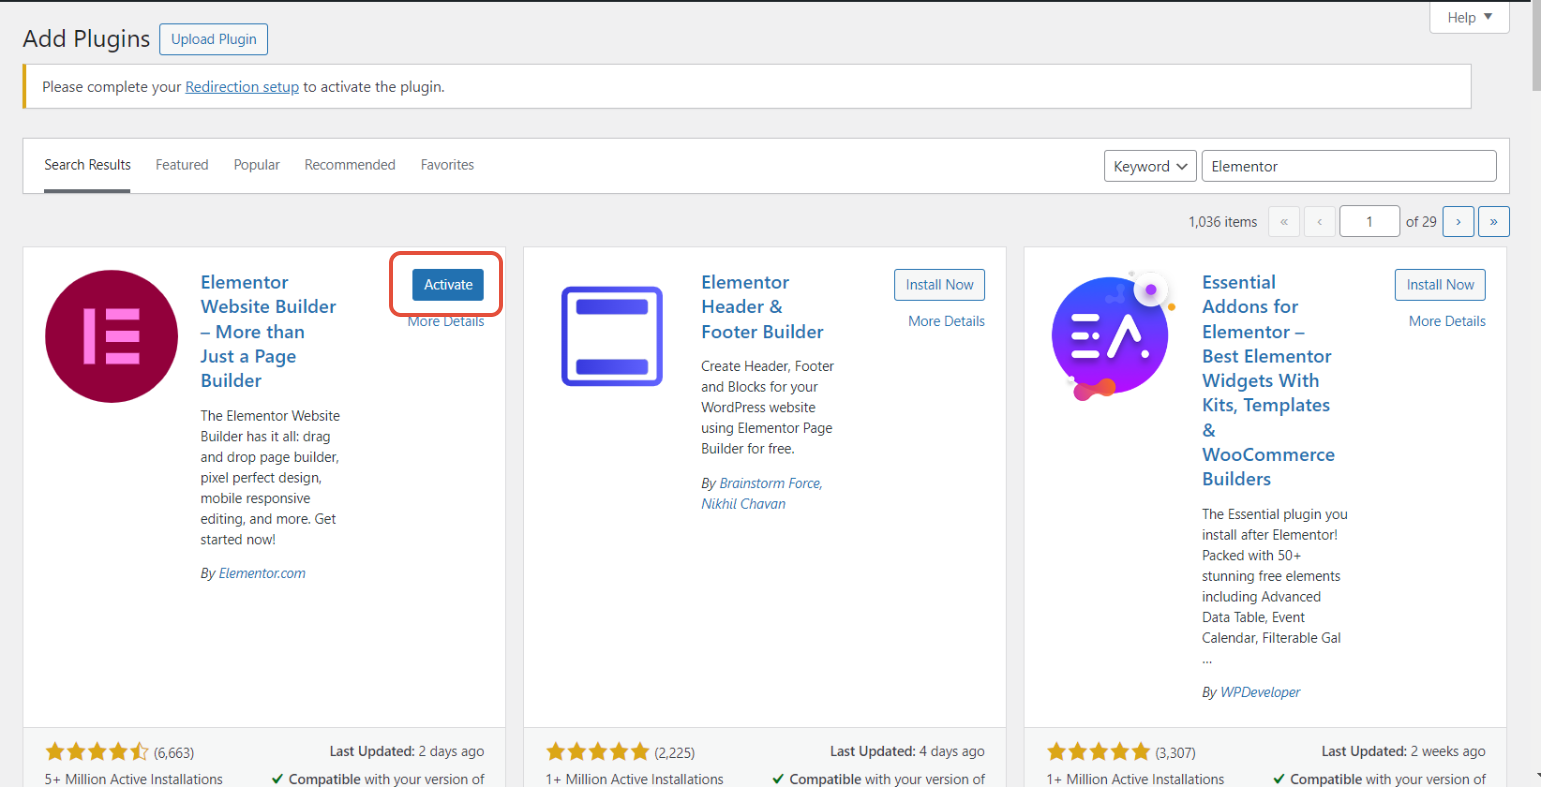Image resolution: width=1541 pixels, height=787 pixels.
Task: Click 'Last Updated: 2 weeks ago' text
Action: pos(1403,751)
